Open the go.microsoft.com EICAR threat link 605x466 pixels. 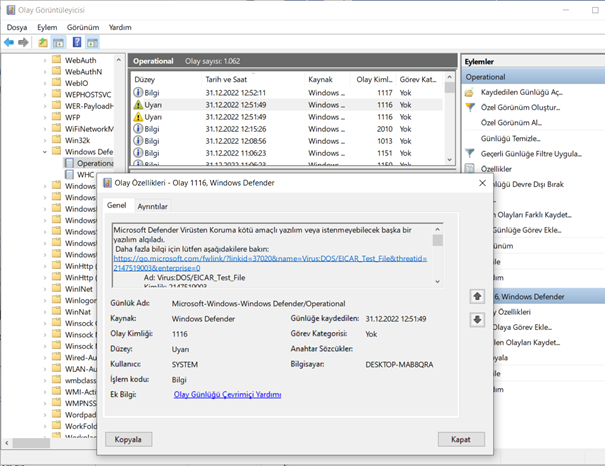click(x=270, y=263)
